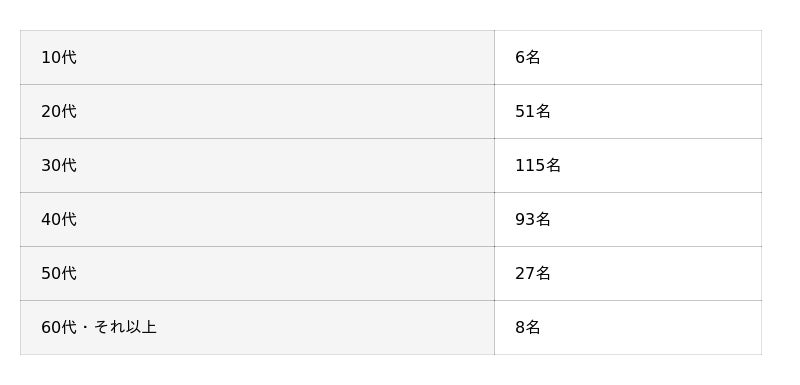800x385 pixels.
Task: Click the 20代 row label
Action: pyautogui.click(x=257, y=112)
